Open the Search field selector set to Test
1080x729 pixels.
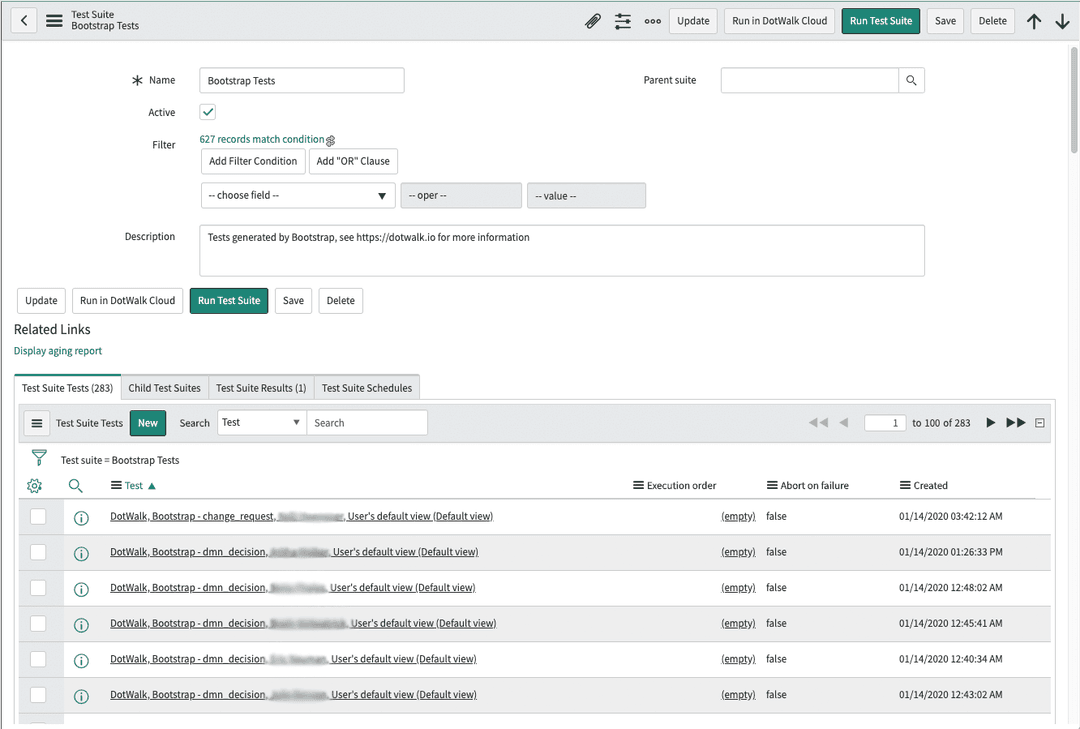pos(262,422)
